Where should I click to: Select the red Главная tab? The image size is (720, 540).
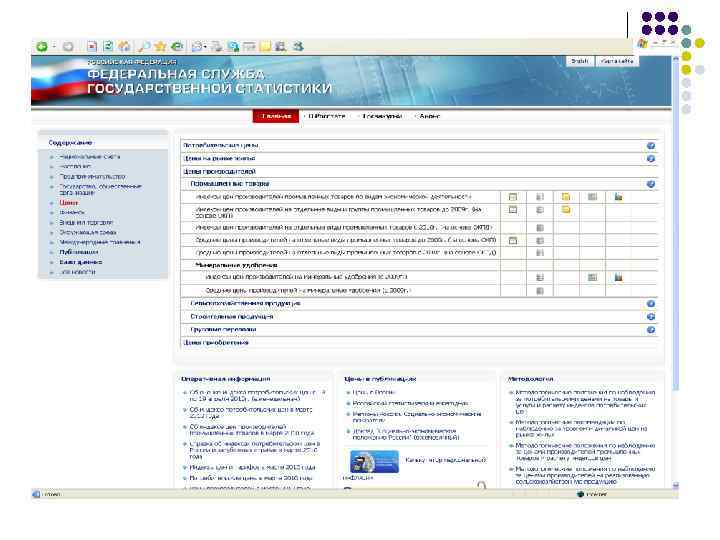coord(276,116)
